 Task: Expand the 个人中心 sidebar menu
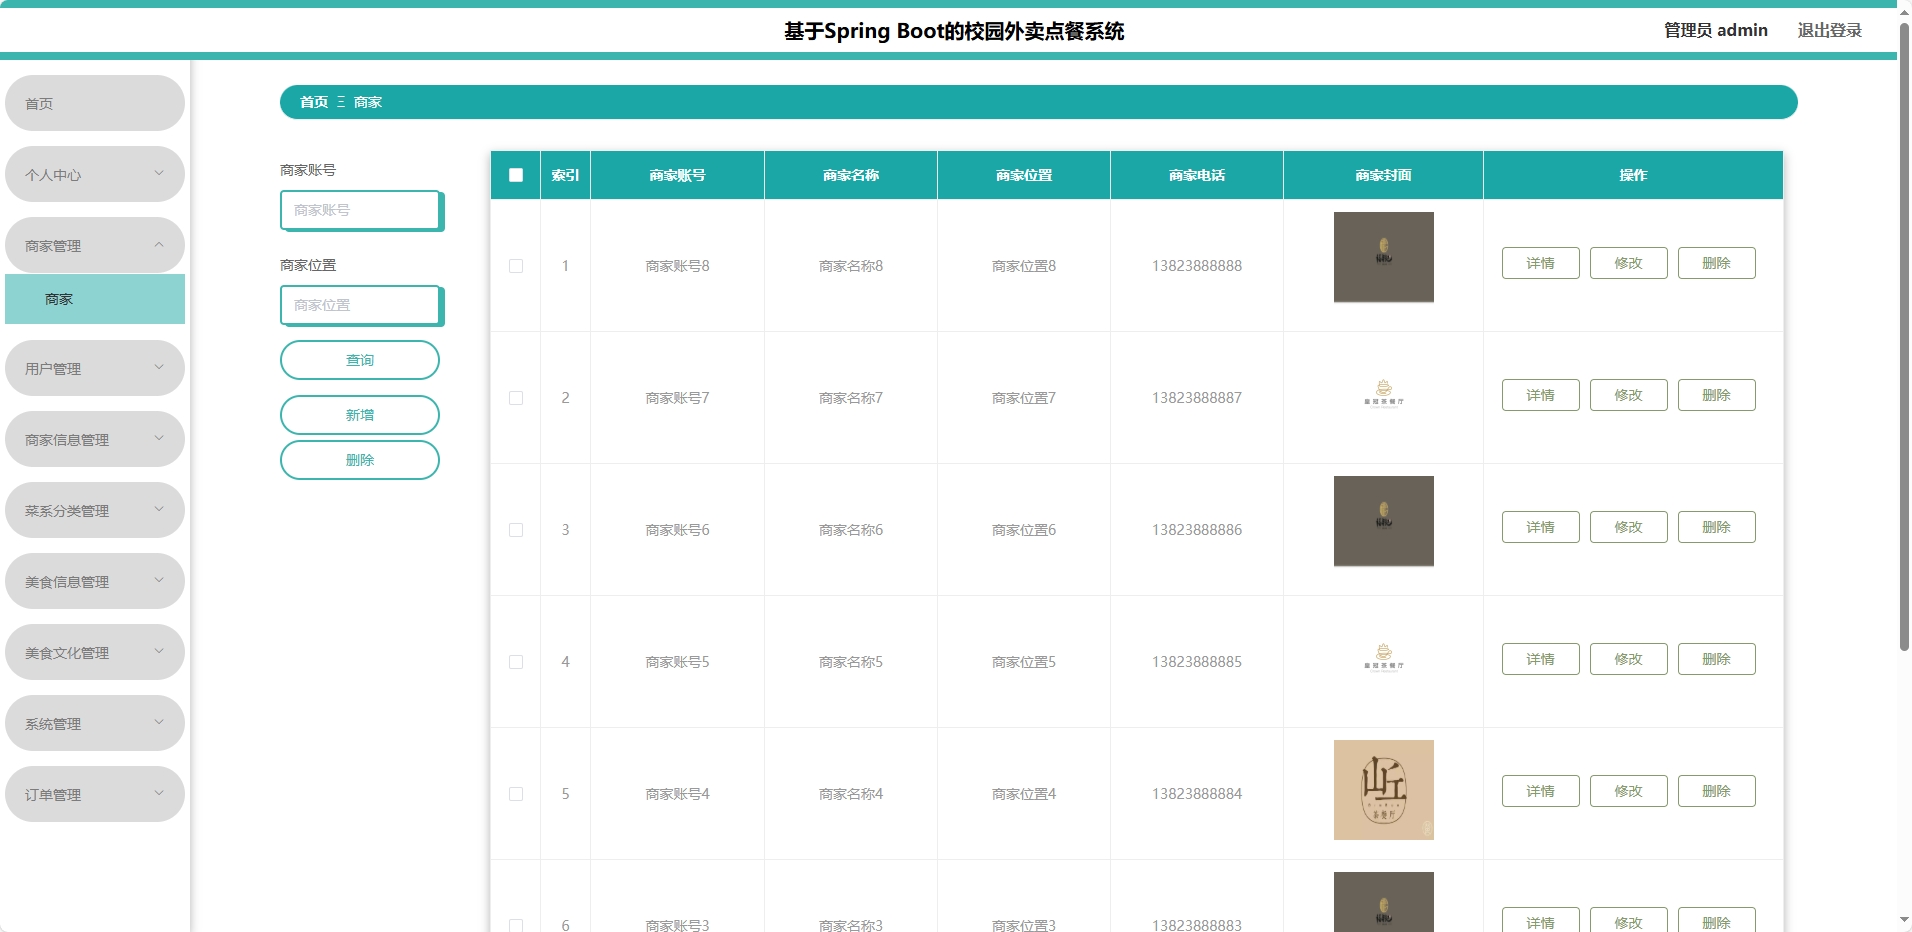(95, 174)
